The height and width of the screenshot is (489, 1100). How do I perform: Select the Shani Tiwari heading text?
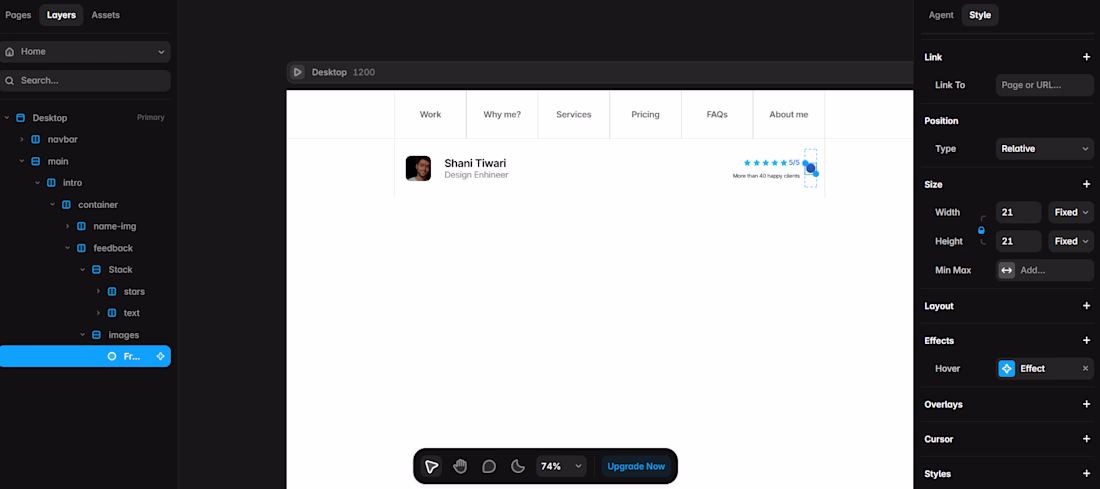475,163
